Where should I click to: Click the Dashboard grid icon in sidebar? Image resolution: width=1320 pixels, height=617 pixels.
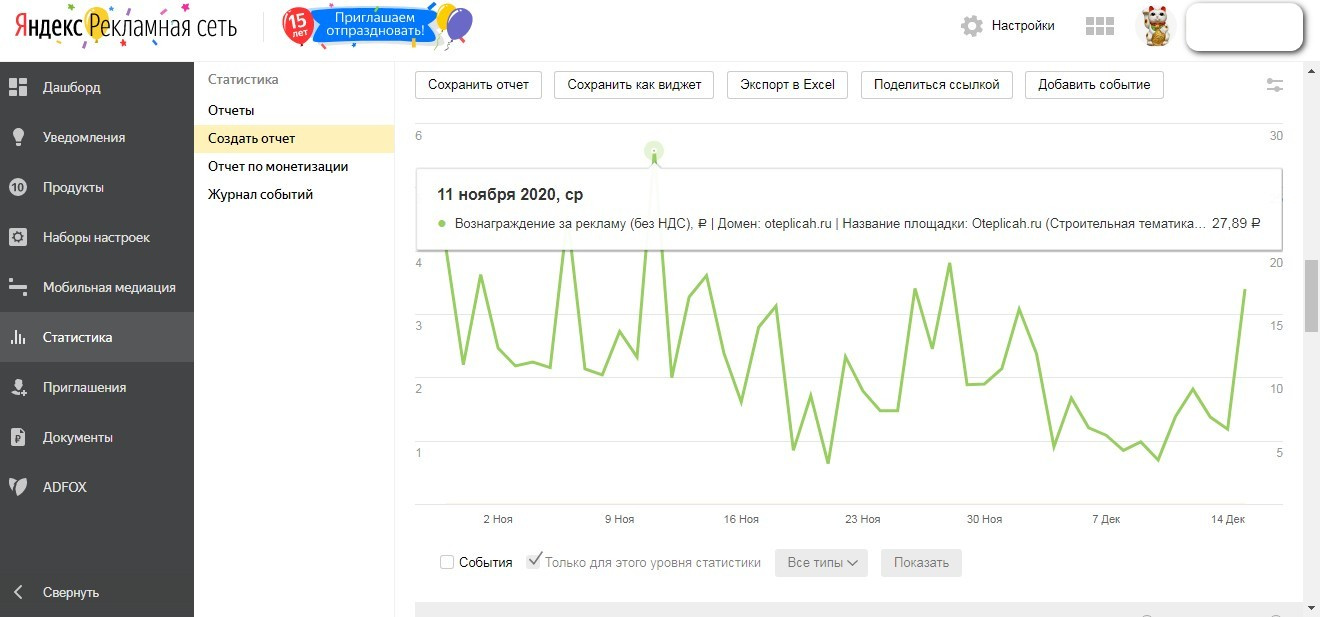pos(18,87)
